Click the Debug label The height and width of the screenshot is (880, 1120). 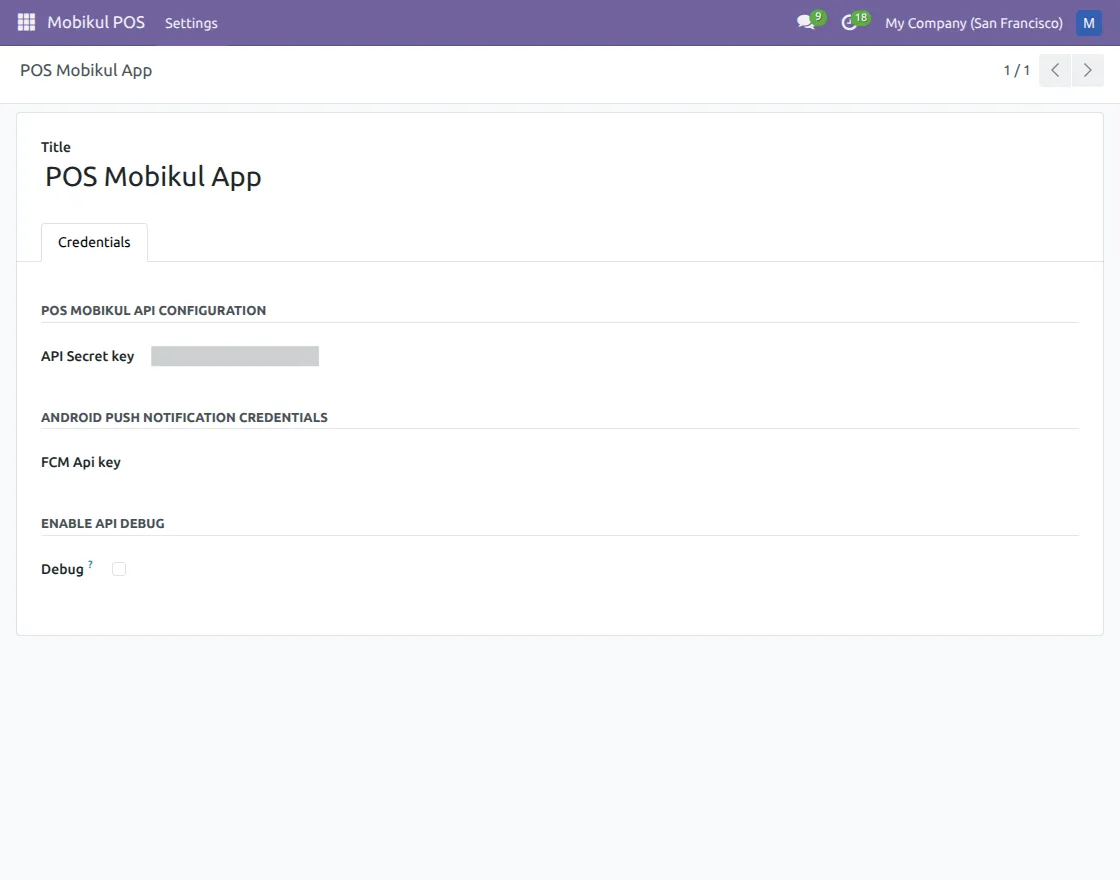[62, 569]
